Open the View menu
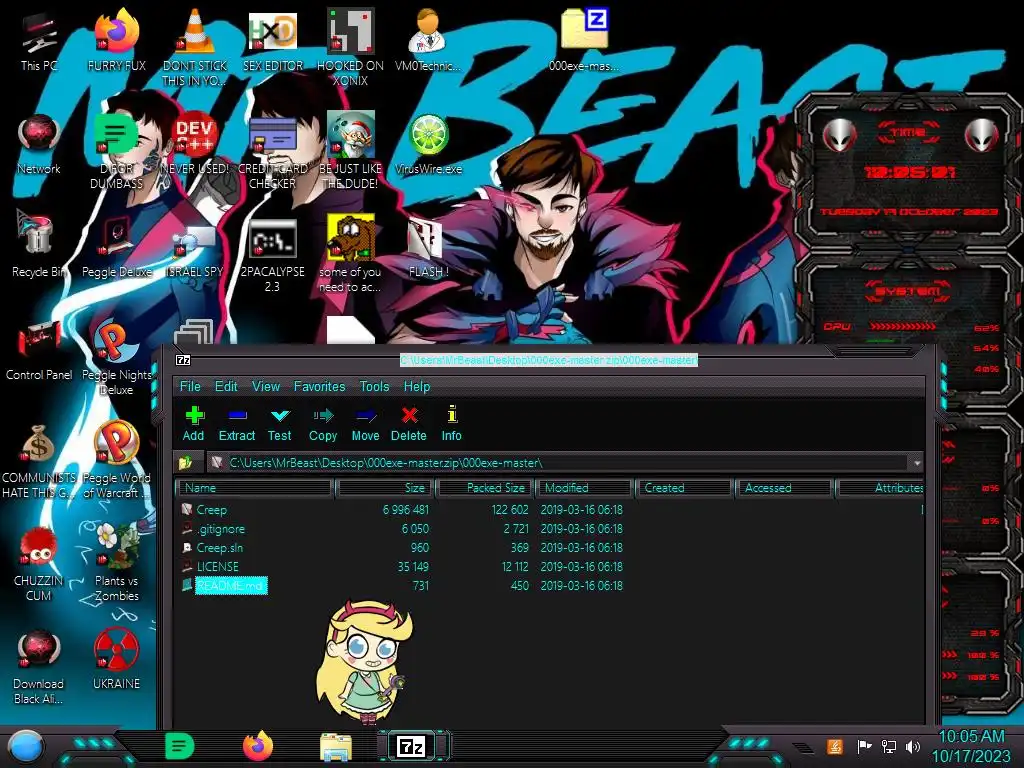The image size is (1024, 768). (266, 386)
